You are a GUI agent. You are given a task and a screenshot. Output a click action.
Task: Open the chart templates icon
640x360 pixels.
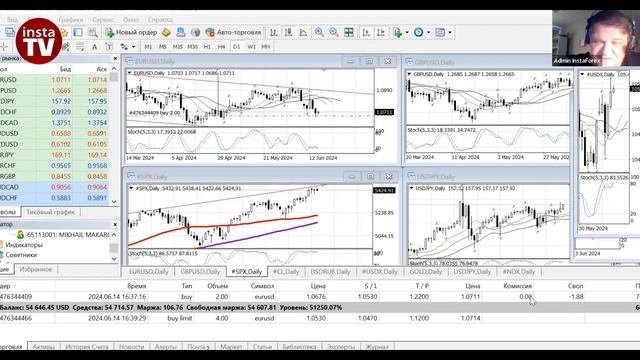tap(440, 32)
